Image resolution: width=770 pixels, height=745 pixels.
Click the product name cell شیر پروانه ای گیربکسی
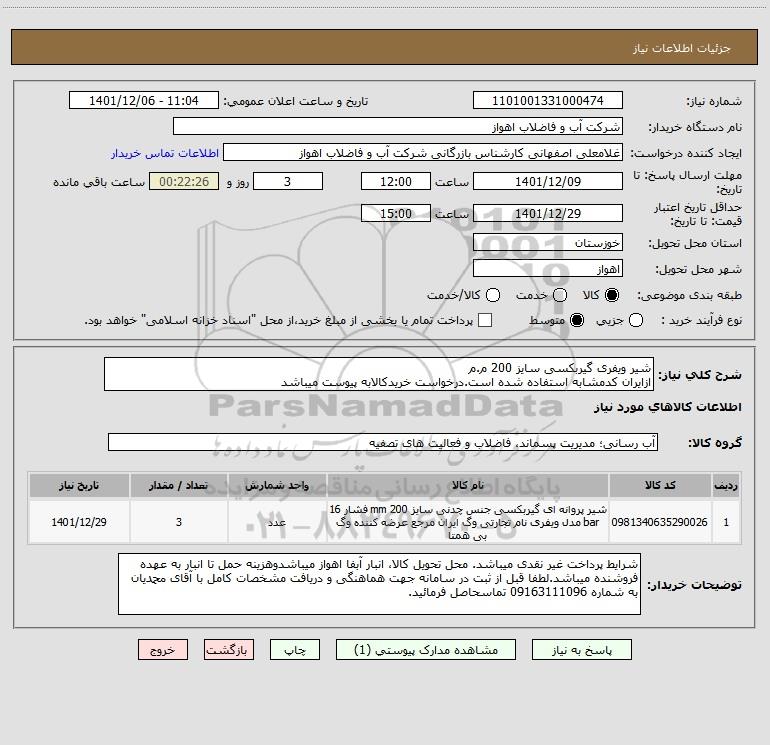[468, 522]
